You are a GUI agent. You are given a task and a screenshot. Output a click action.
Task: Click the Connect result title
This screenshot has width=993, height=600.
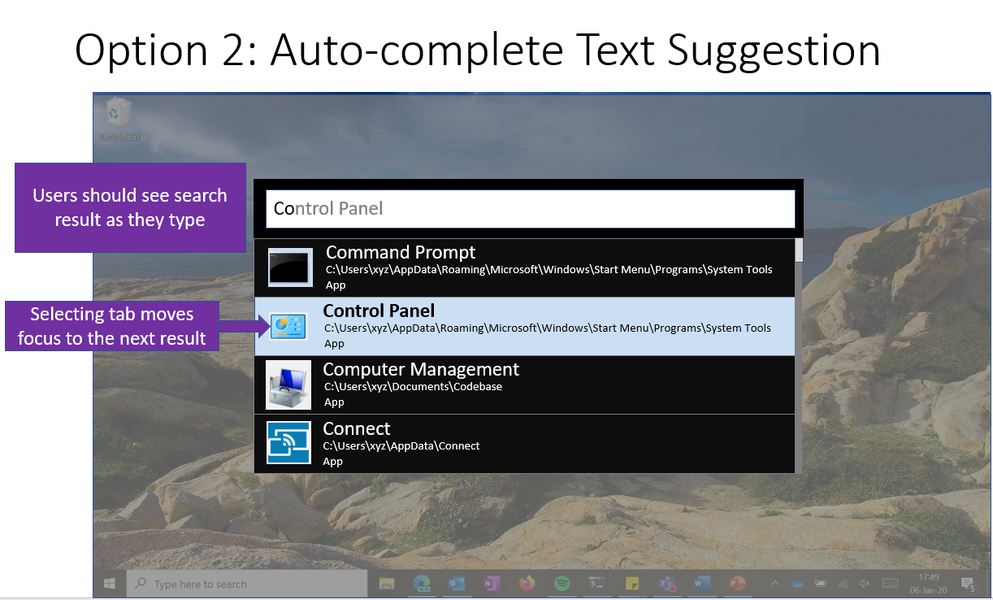coord(357,428)
